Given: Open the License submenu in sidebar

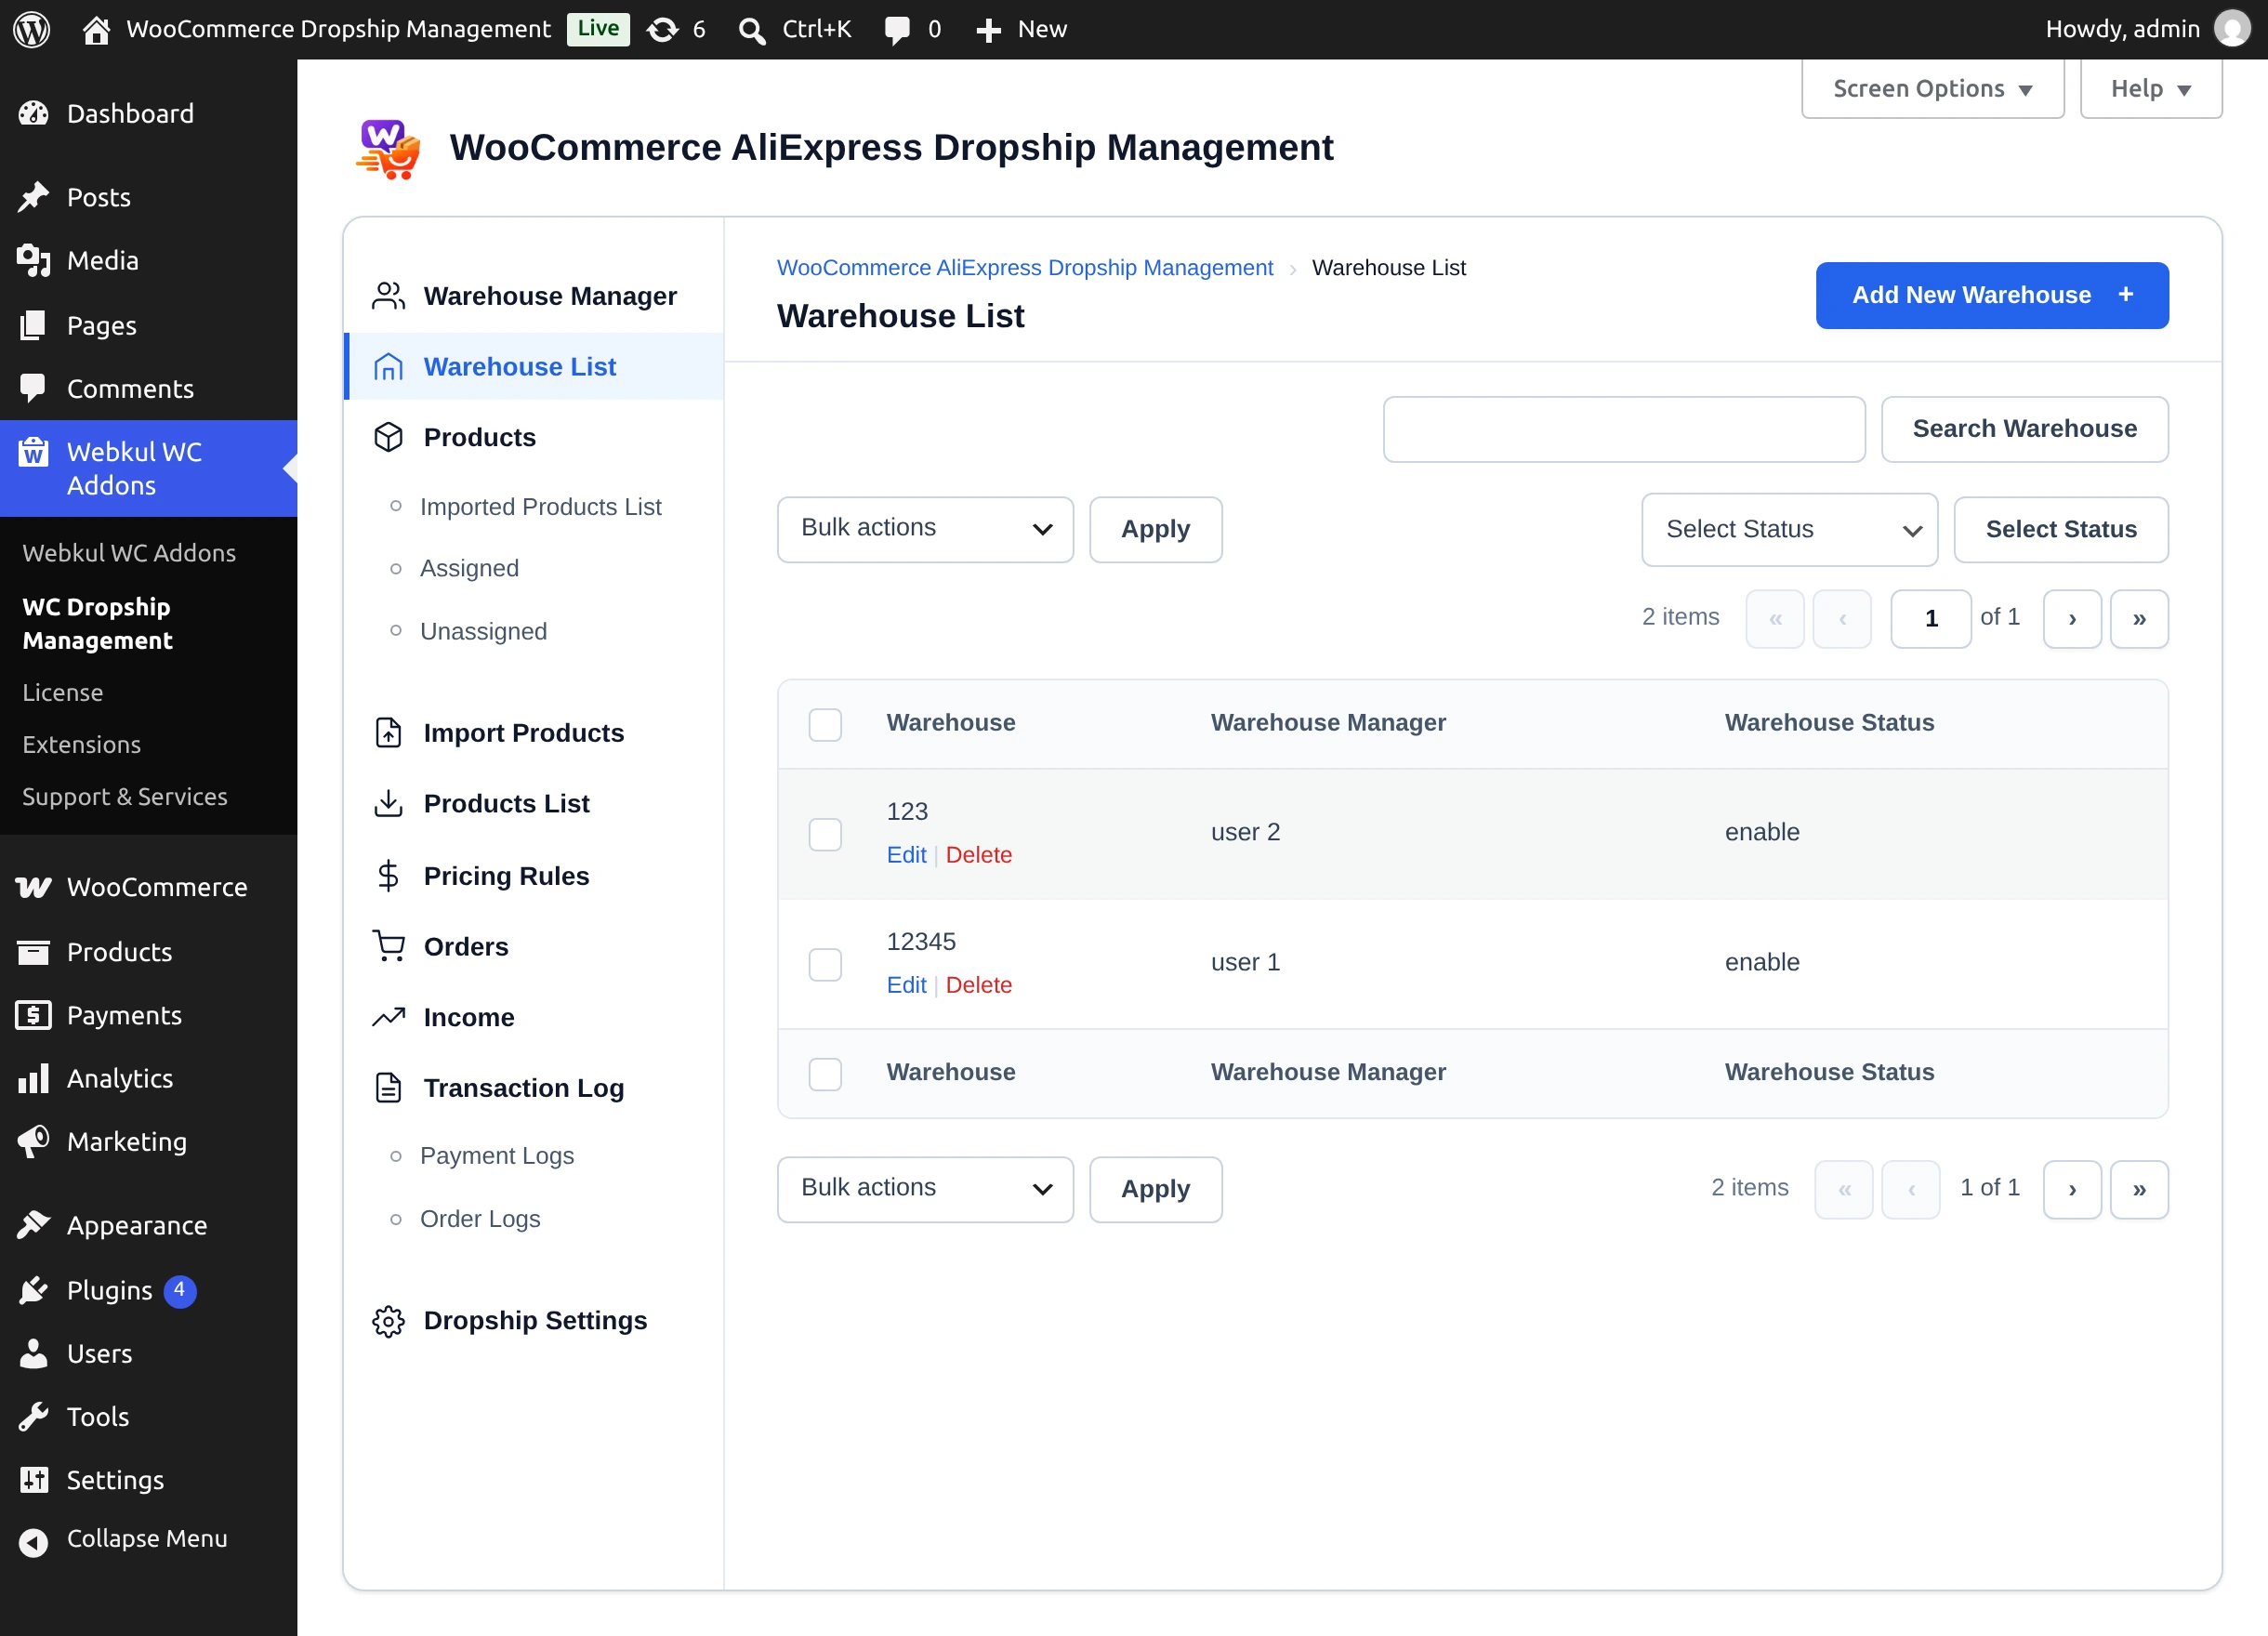Looking at the screenshot, I should (x=63, y=692).
